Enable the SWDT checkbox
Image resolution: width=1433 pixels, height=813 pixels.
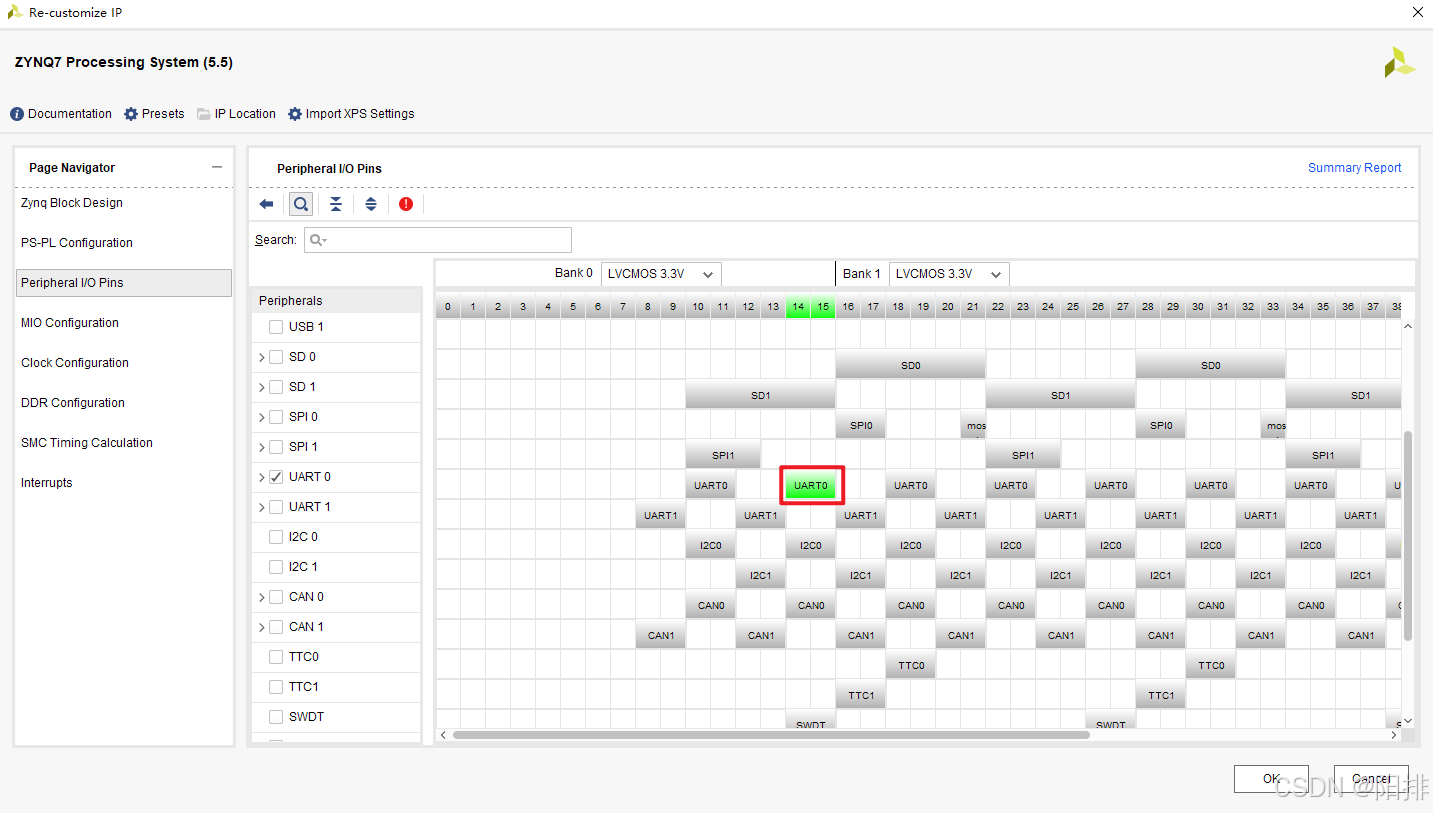276,717
